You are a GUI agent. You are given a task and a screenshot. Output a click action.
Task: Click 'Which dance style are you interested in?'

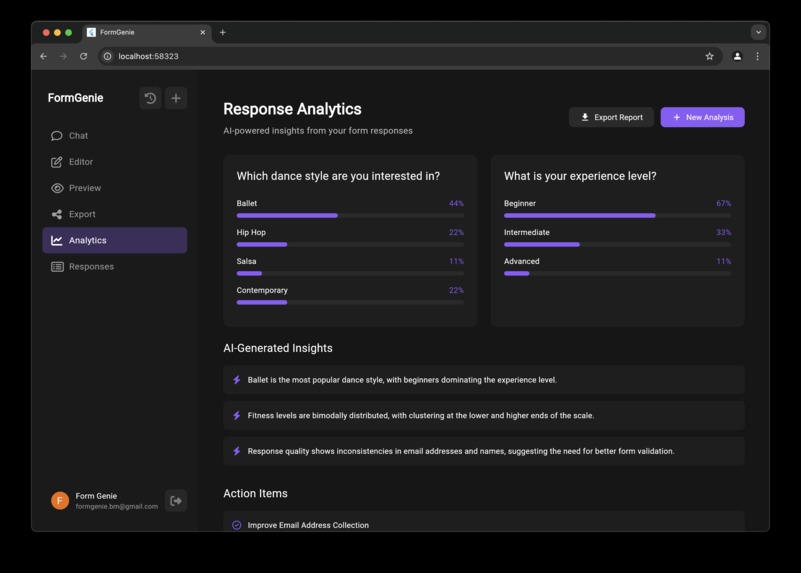338,176
